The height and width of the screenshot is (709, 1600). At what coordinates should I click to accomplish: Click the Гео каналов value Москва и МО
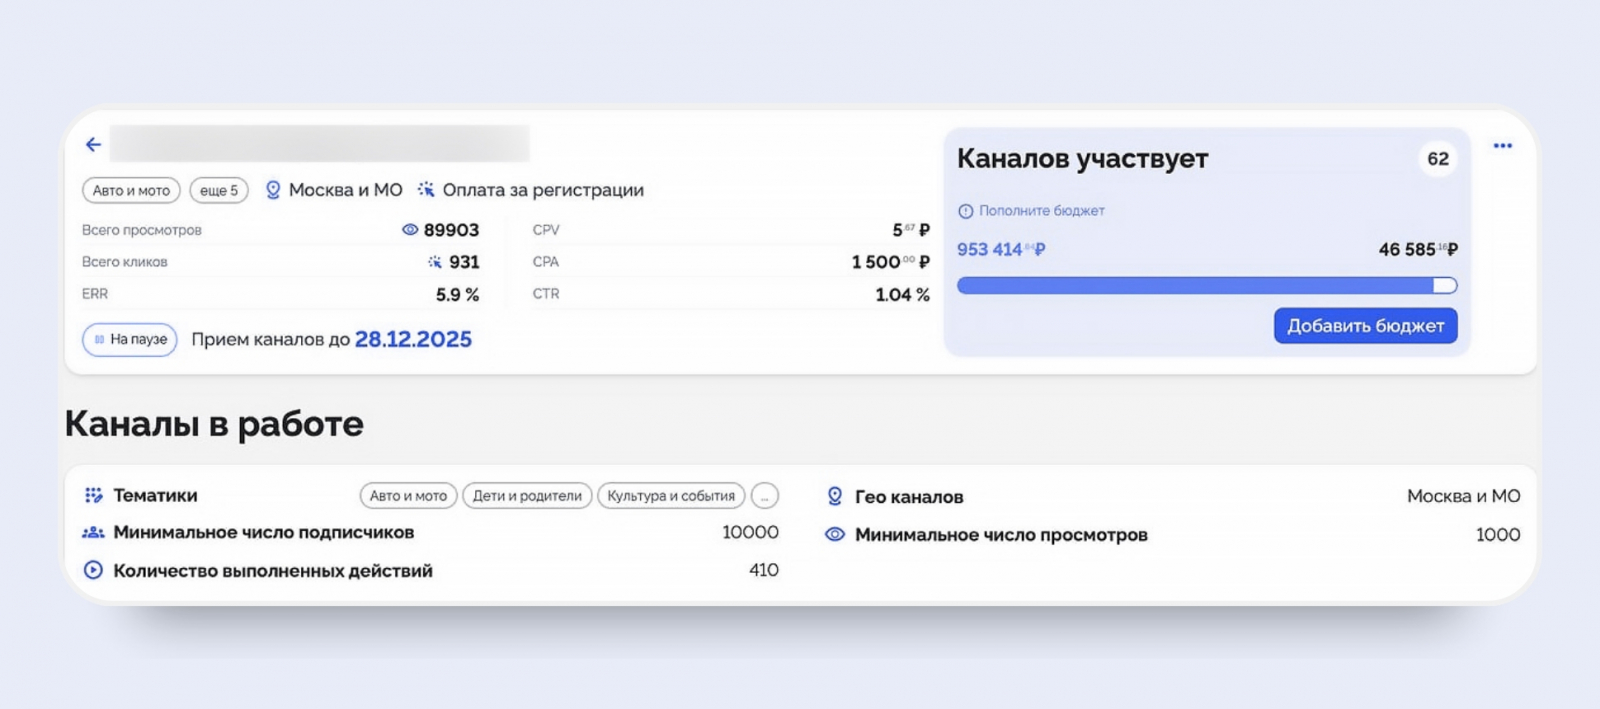1464,496
